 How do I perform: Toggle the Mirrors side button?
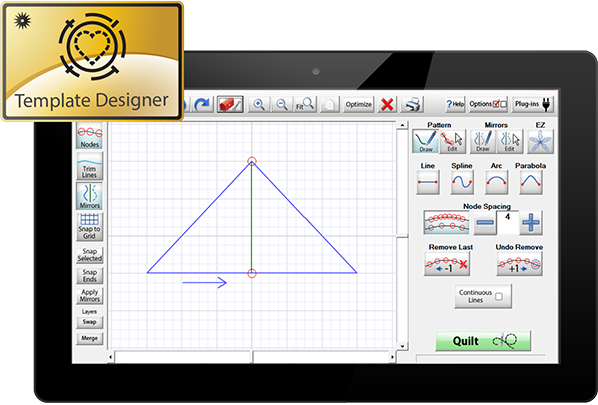[90, 196]
